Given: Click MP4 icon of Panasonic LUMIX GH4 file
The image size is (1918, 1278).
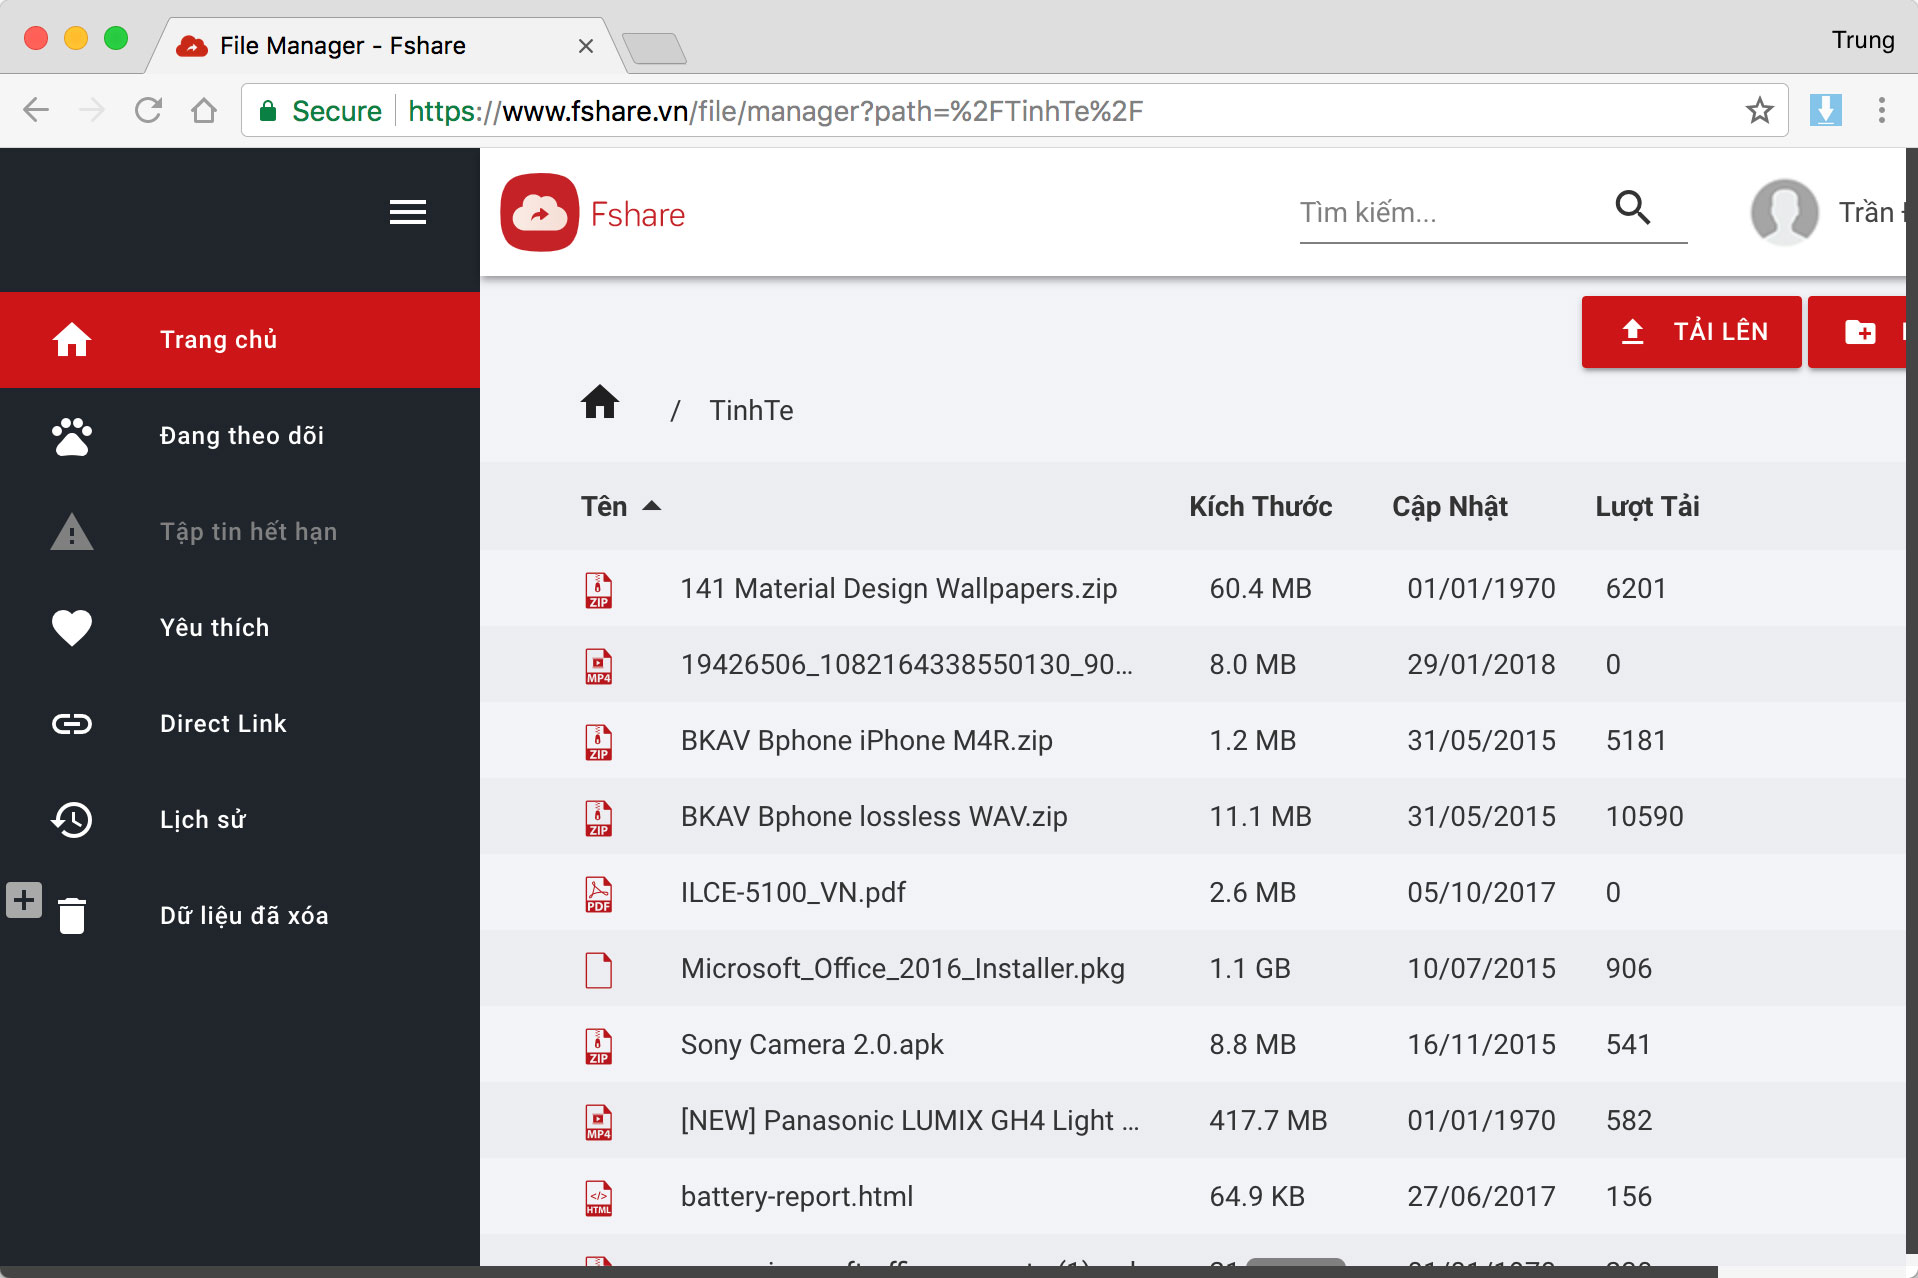Looking at the screenshot, I should (x=599, y=1122).
